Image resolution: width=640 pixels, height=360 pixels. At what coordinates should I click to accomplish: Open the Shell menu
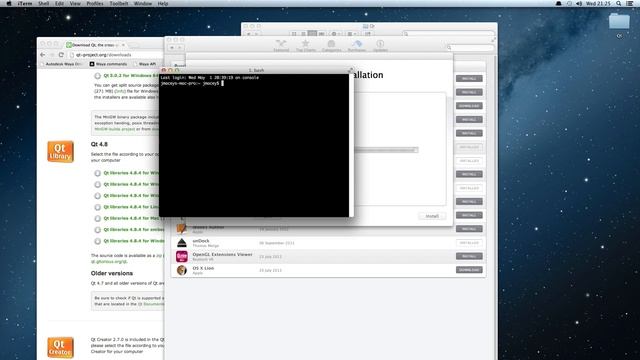pyautogui.click(x=43, y=3)
